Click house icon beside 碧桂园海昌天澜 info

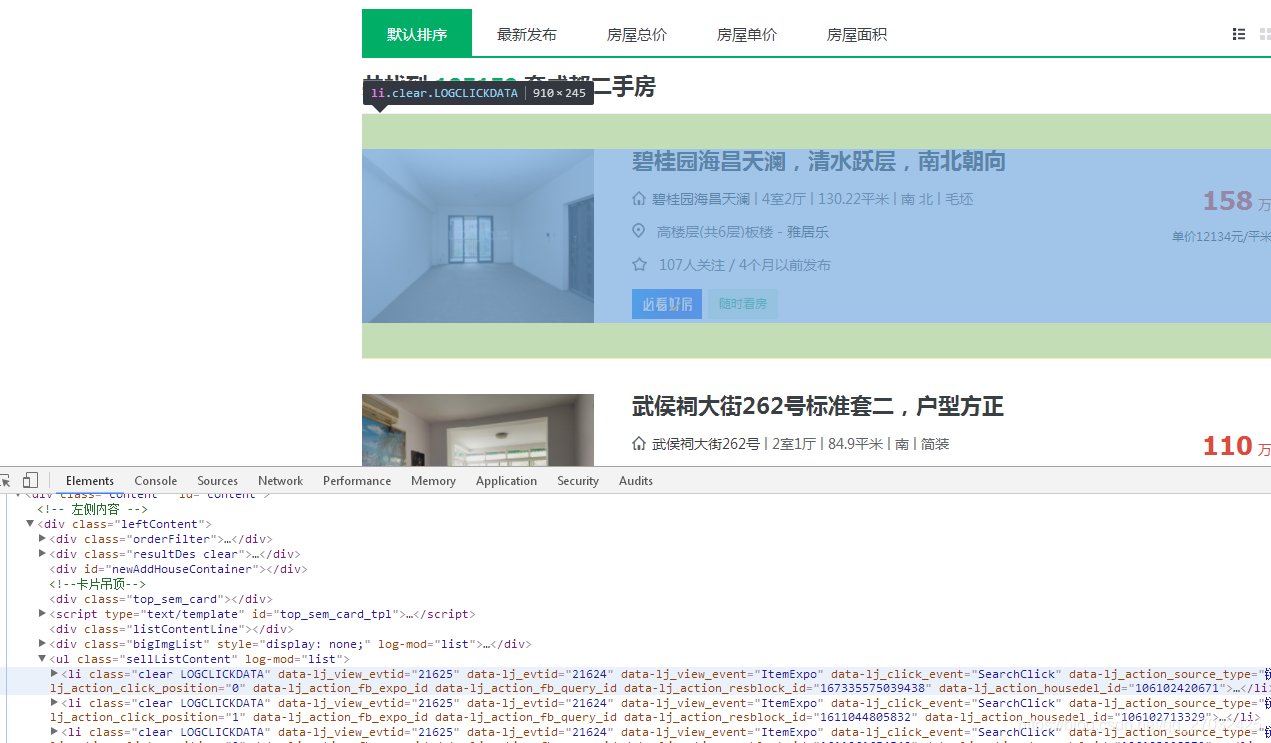[639, 199]
